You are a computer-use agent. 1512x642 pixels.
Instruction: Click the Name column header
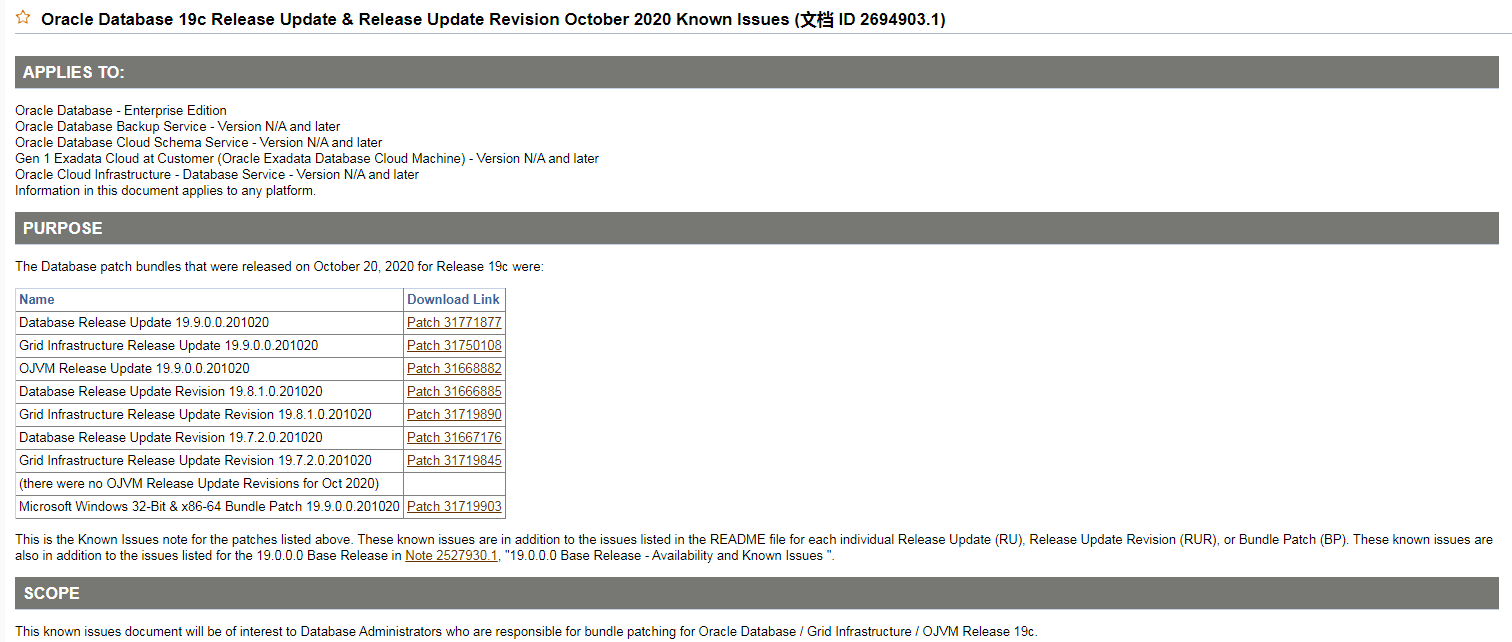(x=209, y=299)
